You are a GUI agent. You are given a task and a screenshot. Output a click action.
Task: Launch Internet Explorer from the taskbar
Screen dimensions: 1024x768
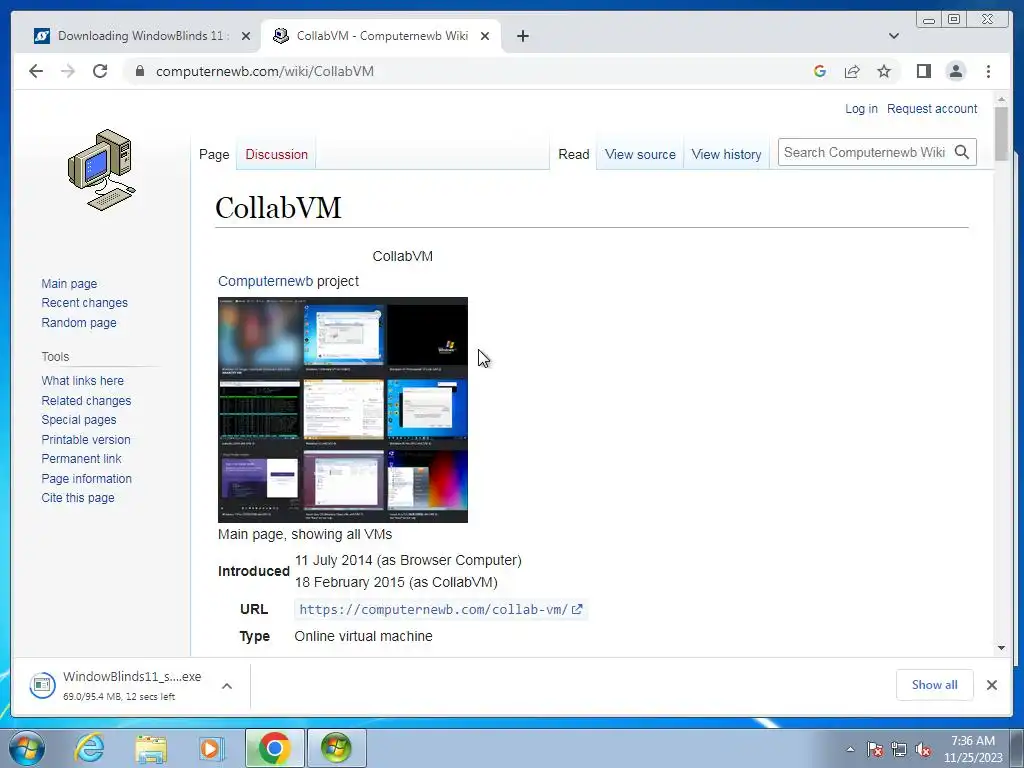[89, 748]
